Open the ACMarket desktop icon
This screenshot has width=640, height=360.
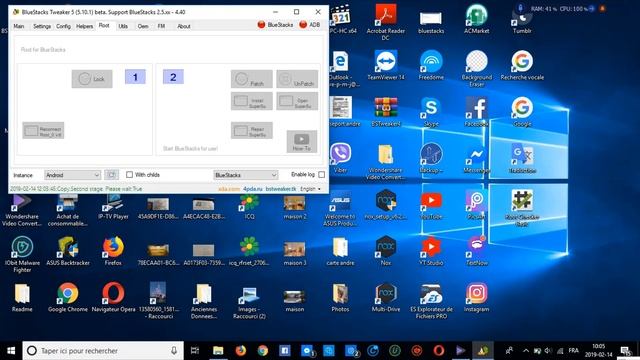point(476,19)
